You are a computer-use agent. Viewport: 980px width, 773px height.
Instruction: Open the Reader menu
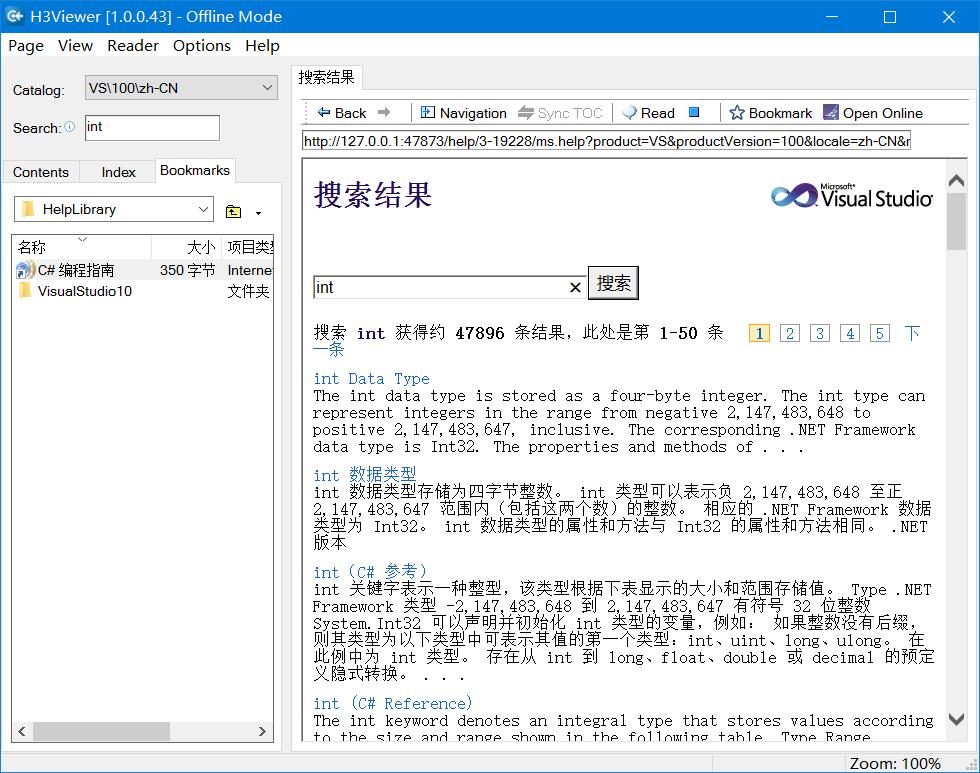click(132, 46)
